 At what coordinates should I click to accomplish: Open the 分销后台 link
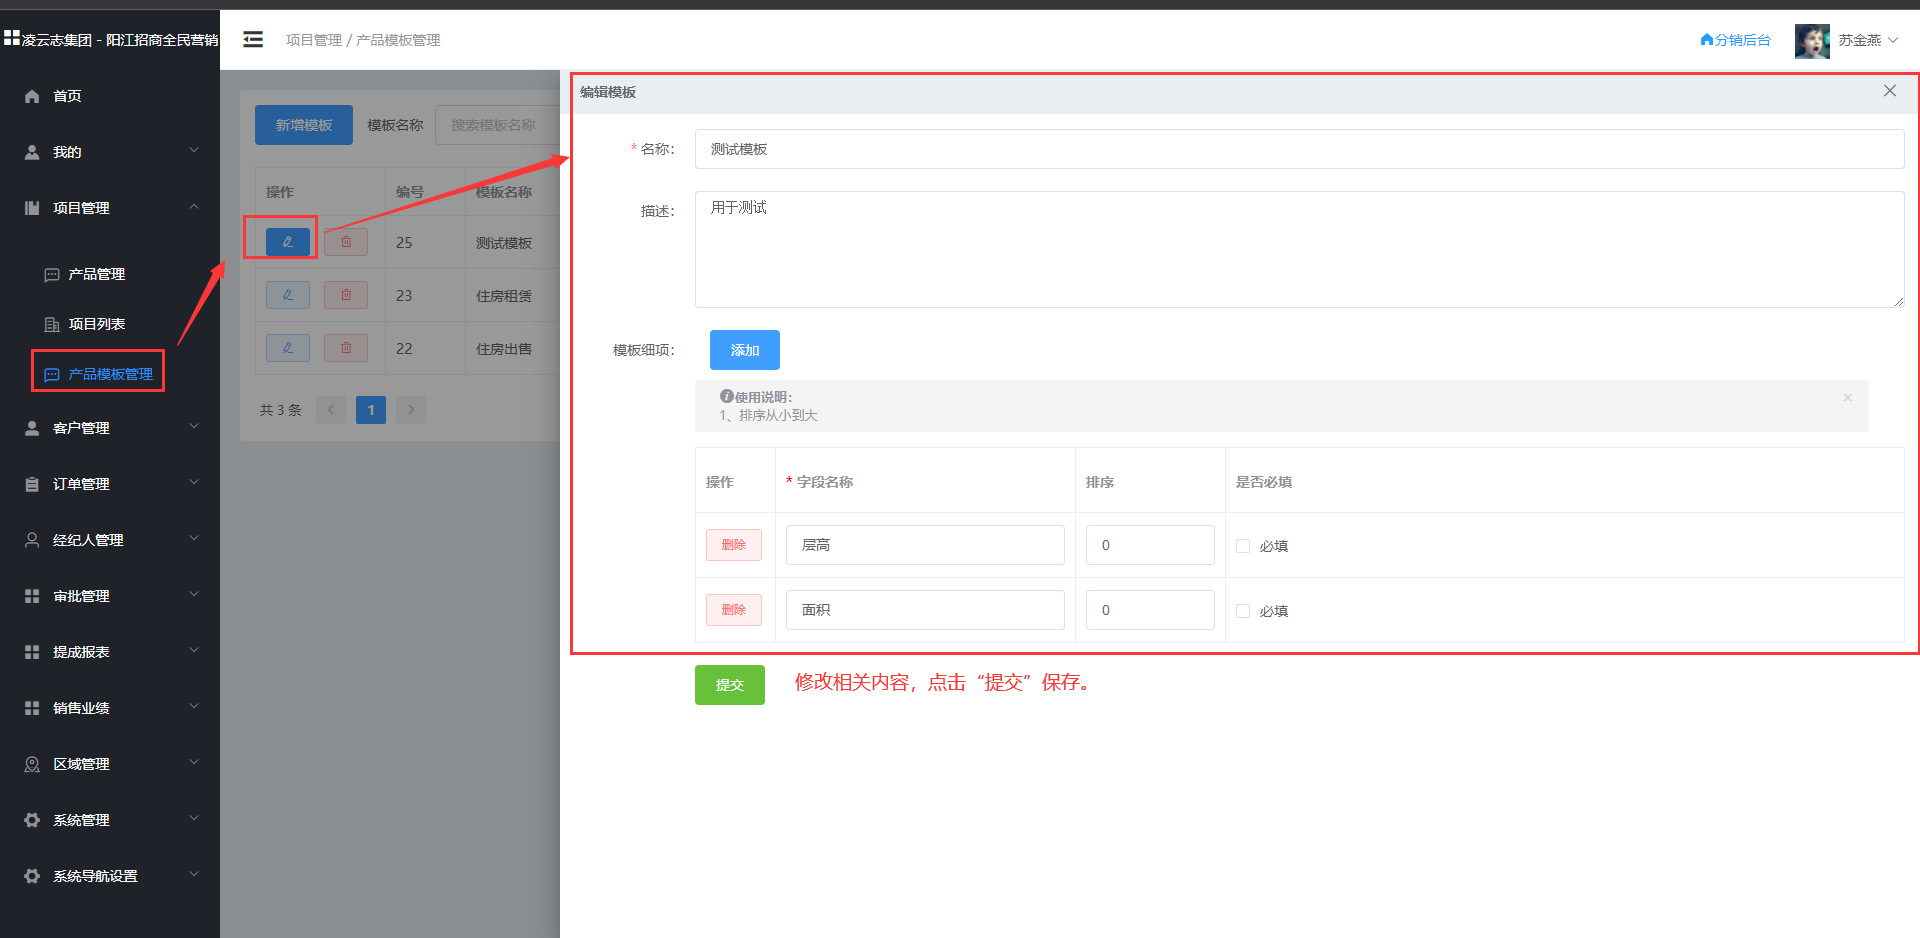coord(1735,40)
